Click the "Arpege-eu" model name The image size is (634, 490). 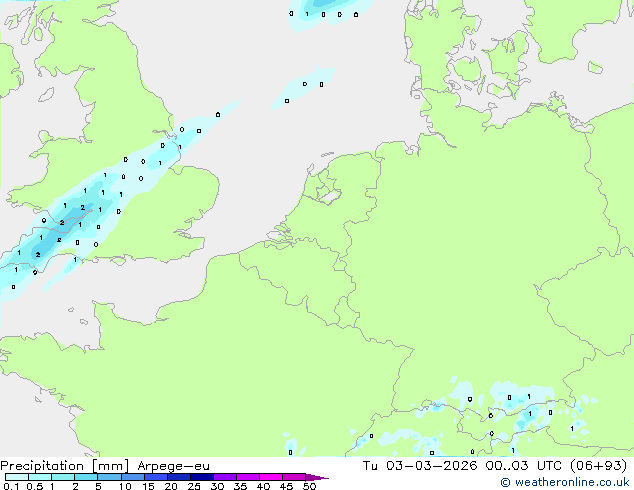click(x=173, y=467)
